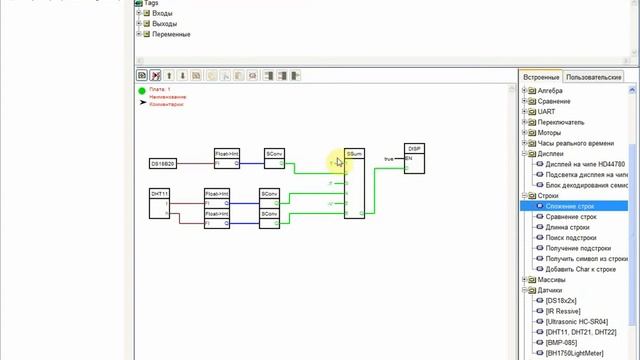Select Добавить Char к строке item
The height and width of the screenshot is (360, 640).
(580, 269)
